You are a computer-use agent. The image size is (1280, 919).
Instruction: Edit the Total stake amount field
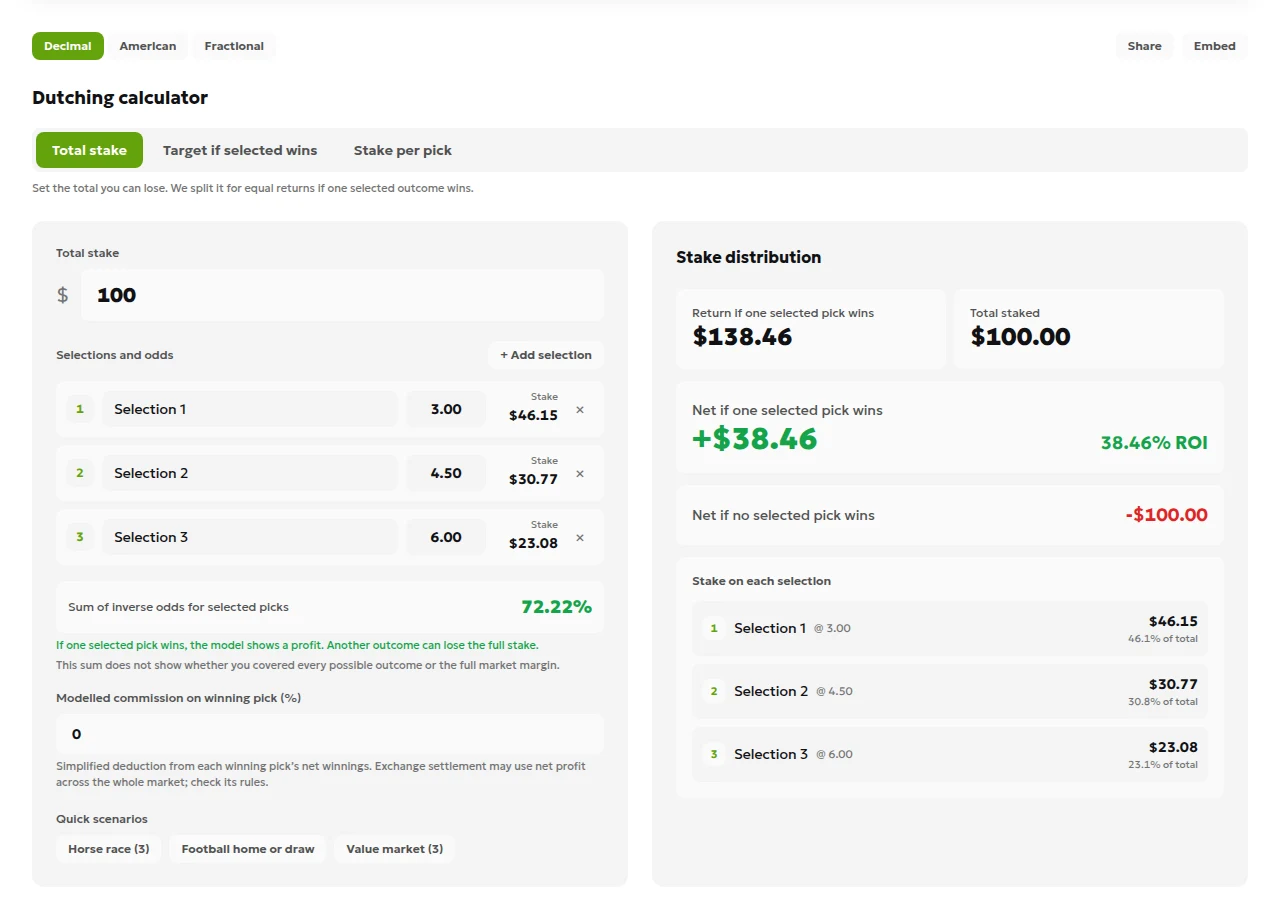342,295
